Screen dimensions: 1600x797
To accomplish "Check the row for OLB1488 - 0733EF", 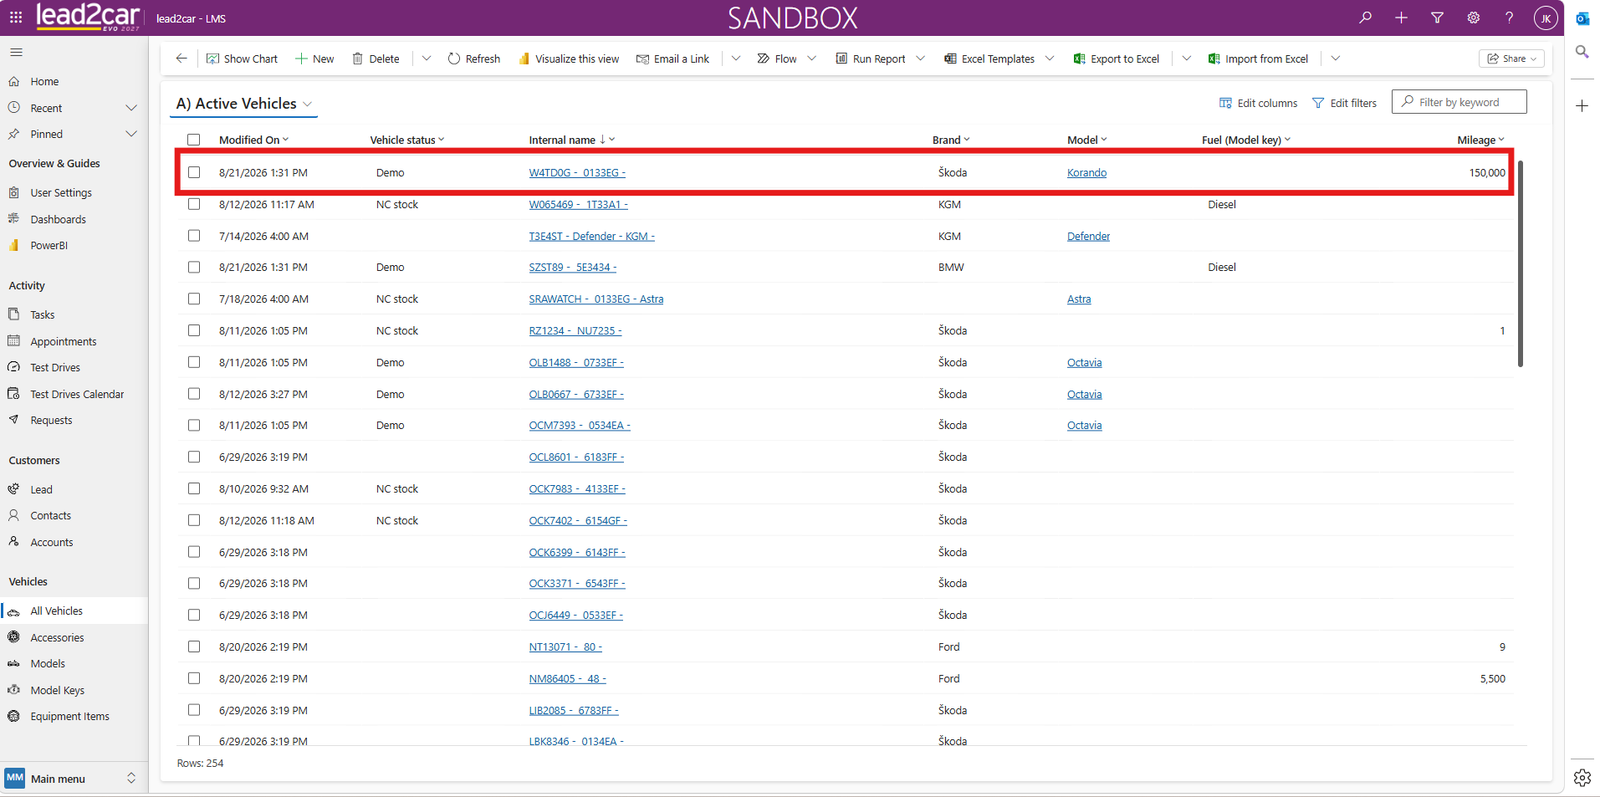I will [194, 362].
